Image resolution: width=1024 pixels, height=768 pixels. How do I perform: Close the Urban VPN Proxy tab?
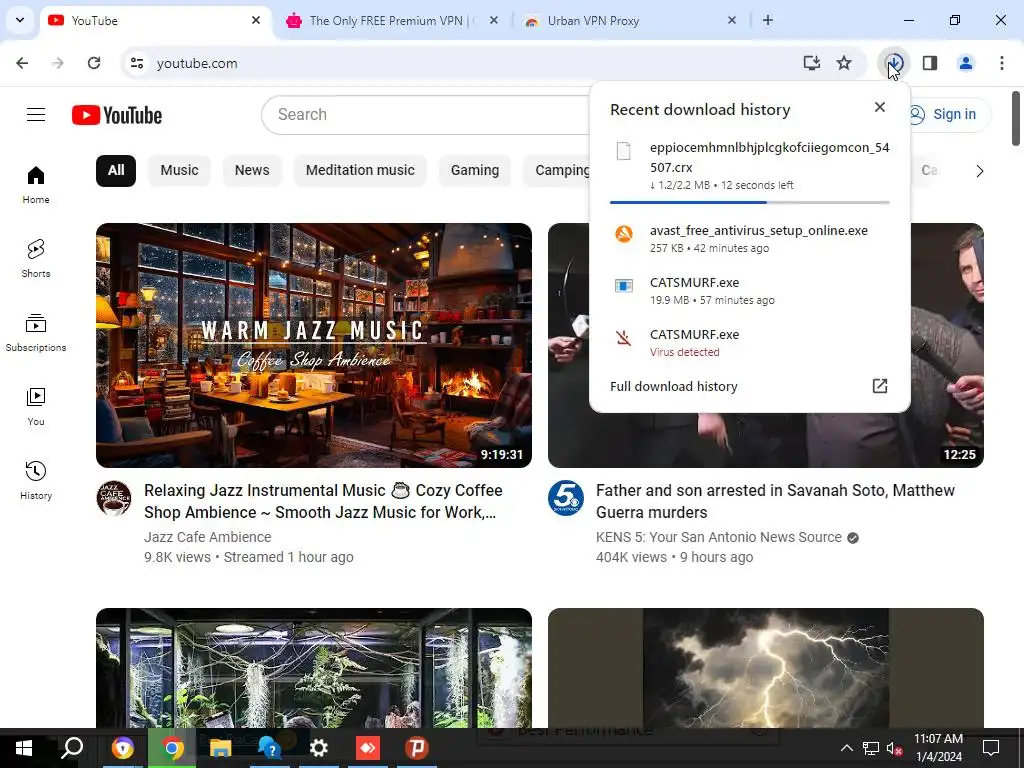pos(731,21)
